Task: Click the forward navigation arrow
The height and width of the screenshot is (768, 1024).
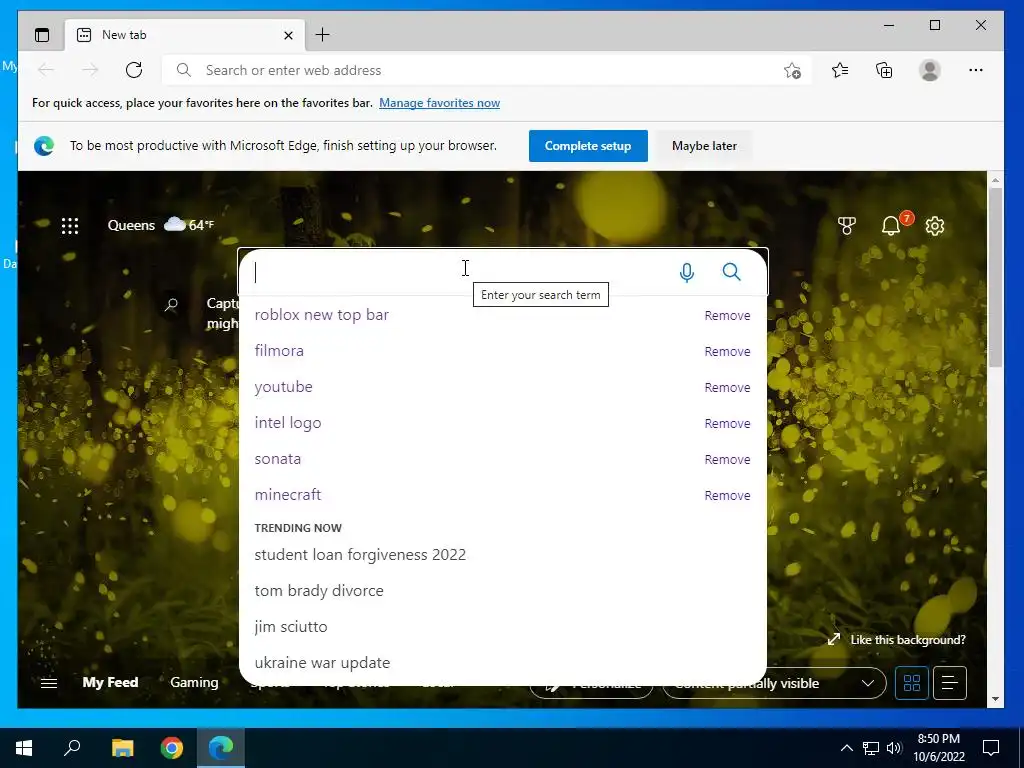Action: pyautogui.click(x=90, y=70)
